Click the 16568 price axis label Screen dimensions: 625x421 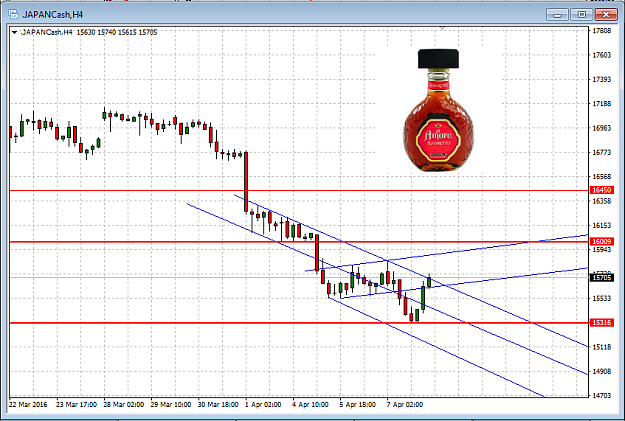601,177
